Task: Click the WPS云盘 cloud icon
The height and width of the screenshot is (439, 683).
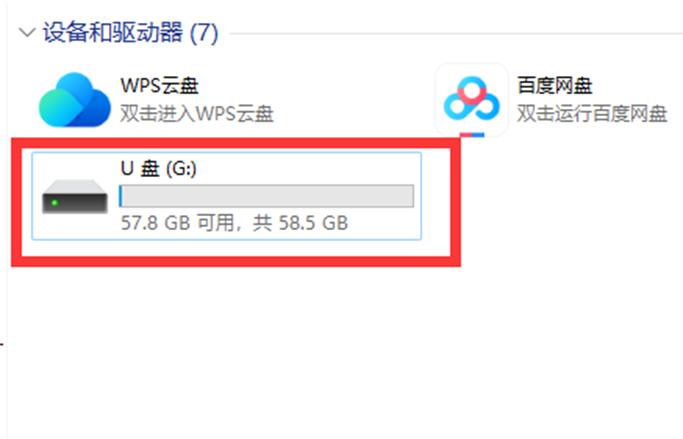Action: (x=74, y=100)
